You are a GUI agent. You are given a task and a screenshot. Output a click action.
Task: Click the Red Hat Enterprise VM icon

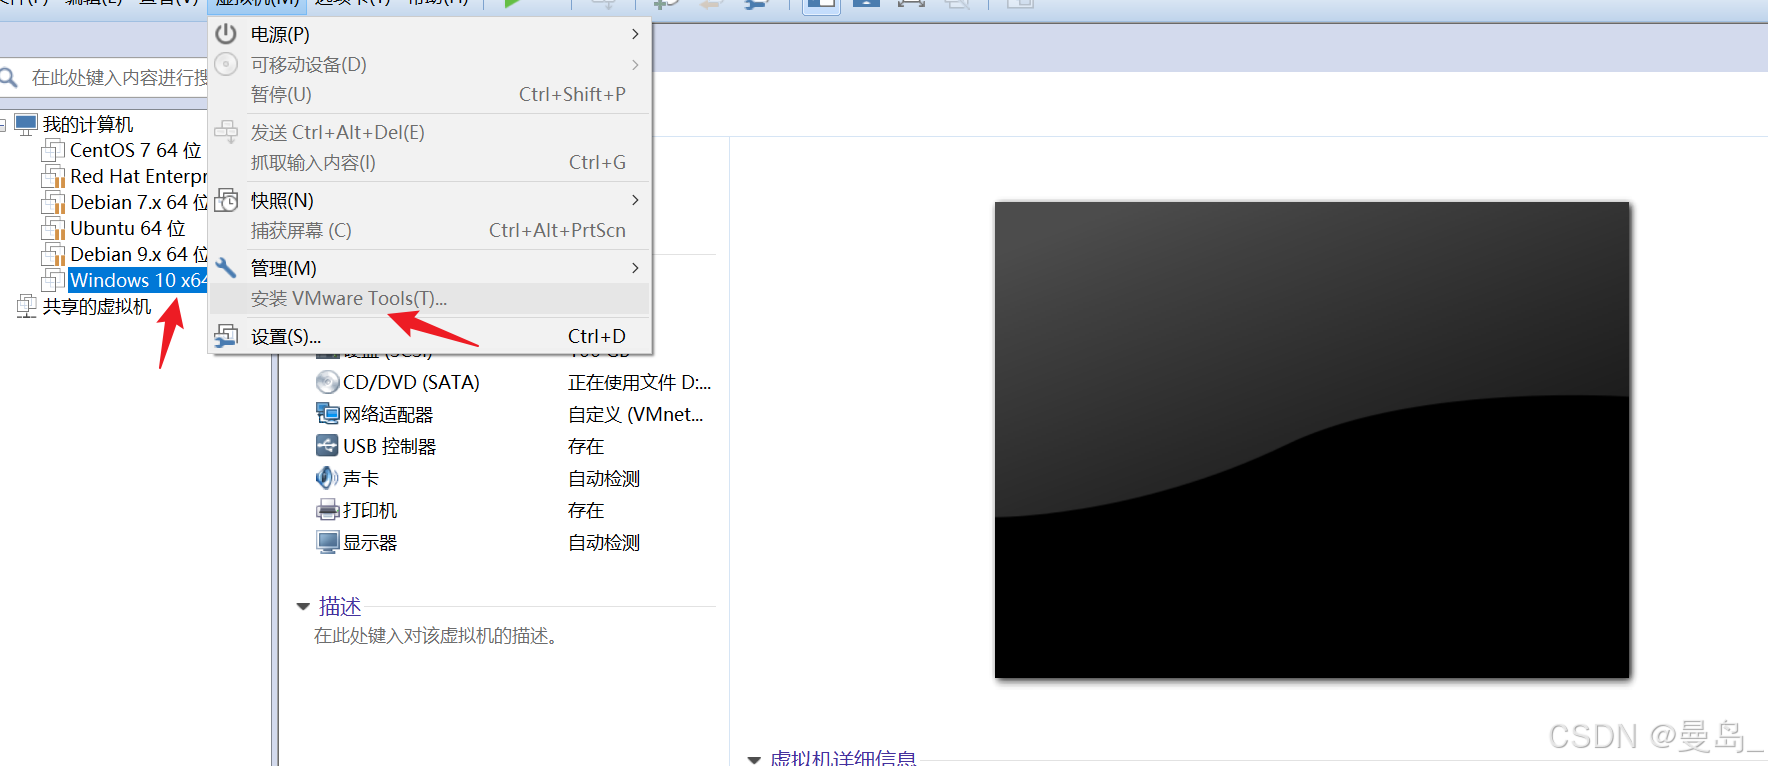pos(53,176)
